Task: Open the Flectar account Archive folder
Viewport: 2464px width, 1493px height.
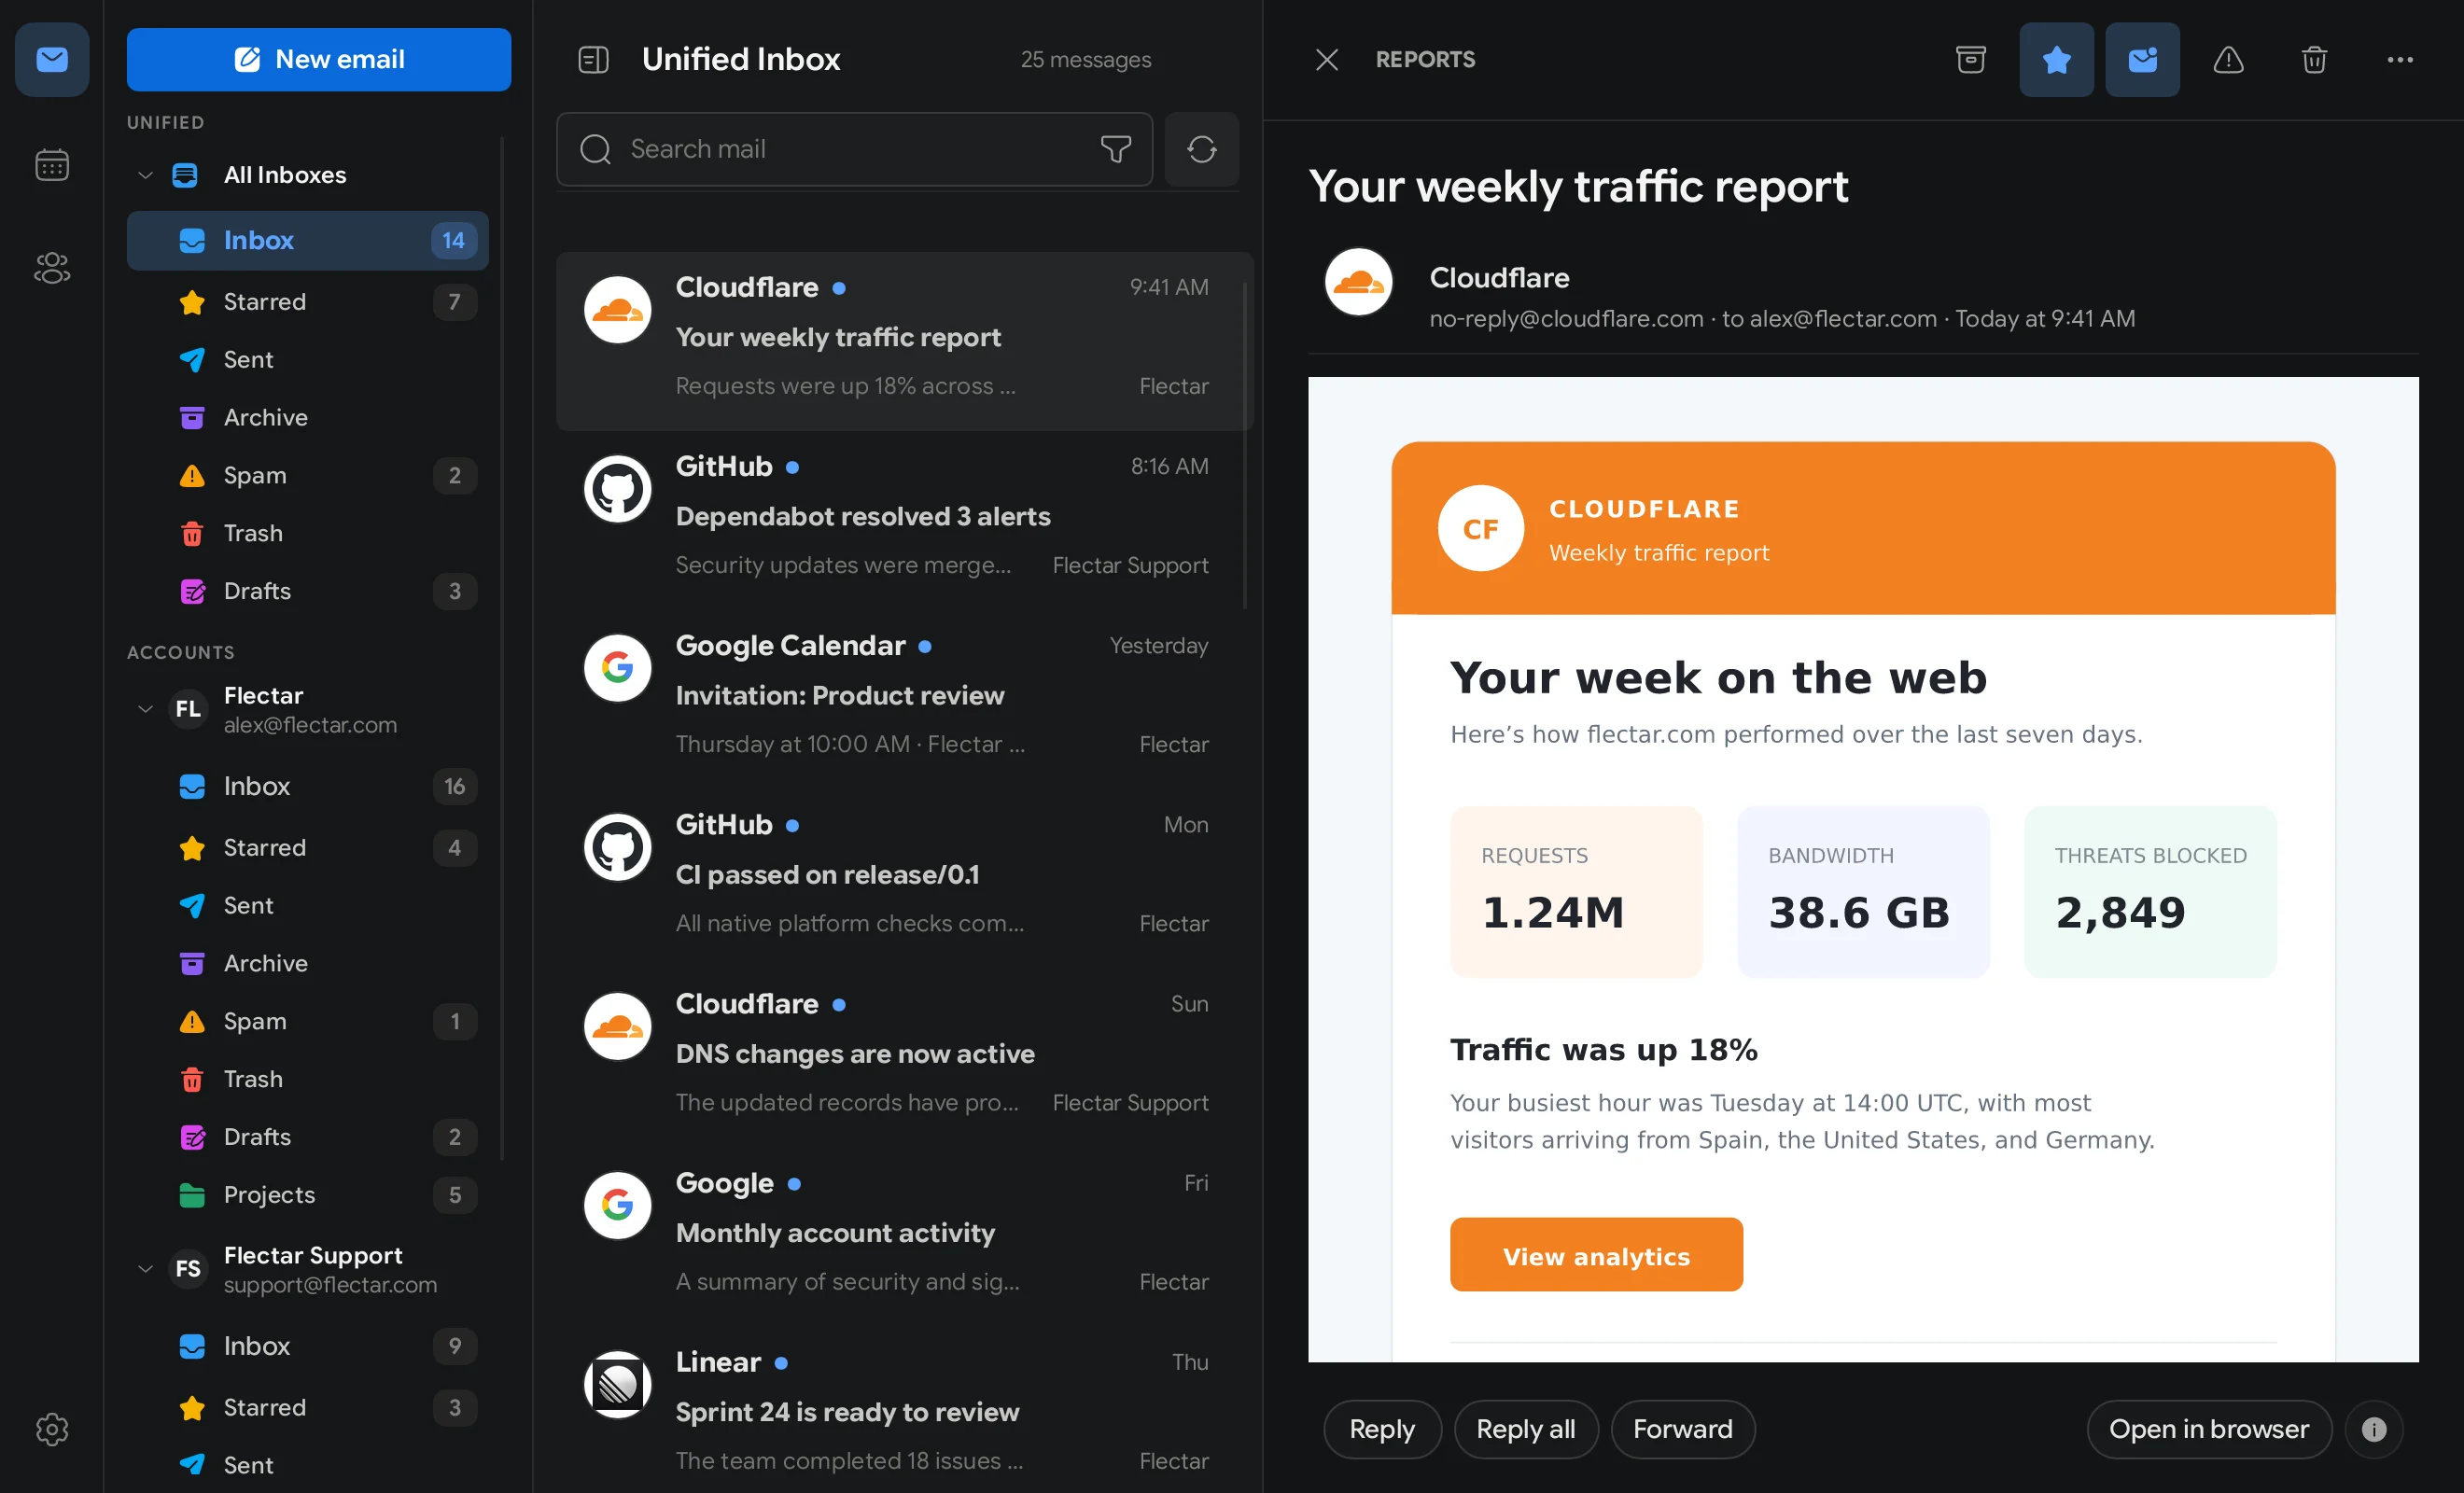Action: coord(307,964)
